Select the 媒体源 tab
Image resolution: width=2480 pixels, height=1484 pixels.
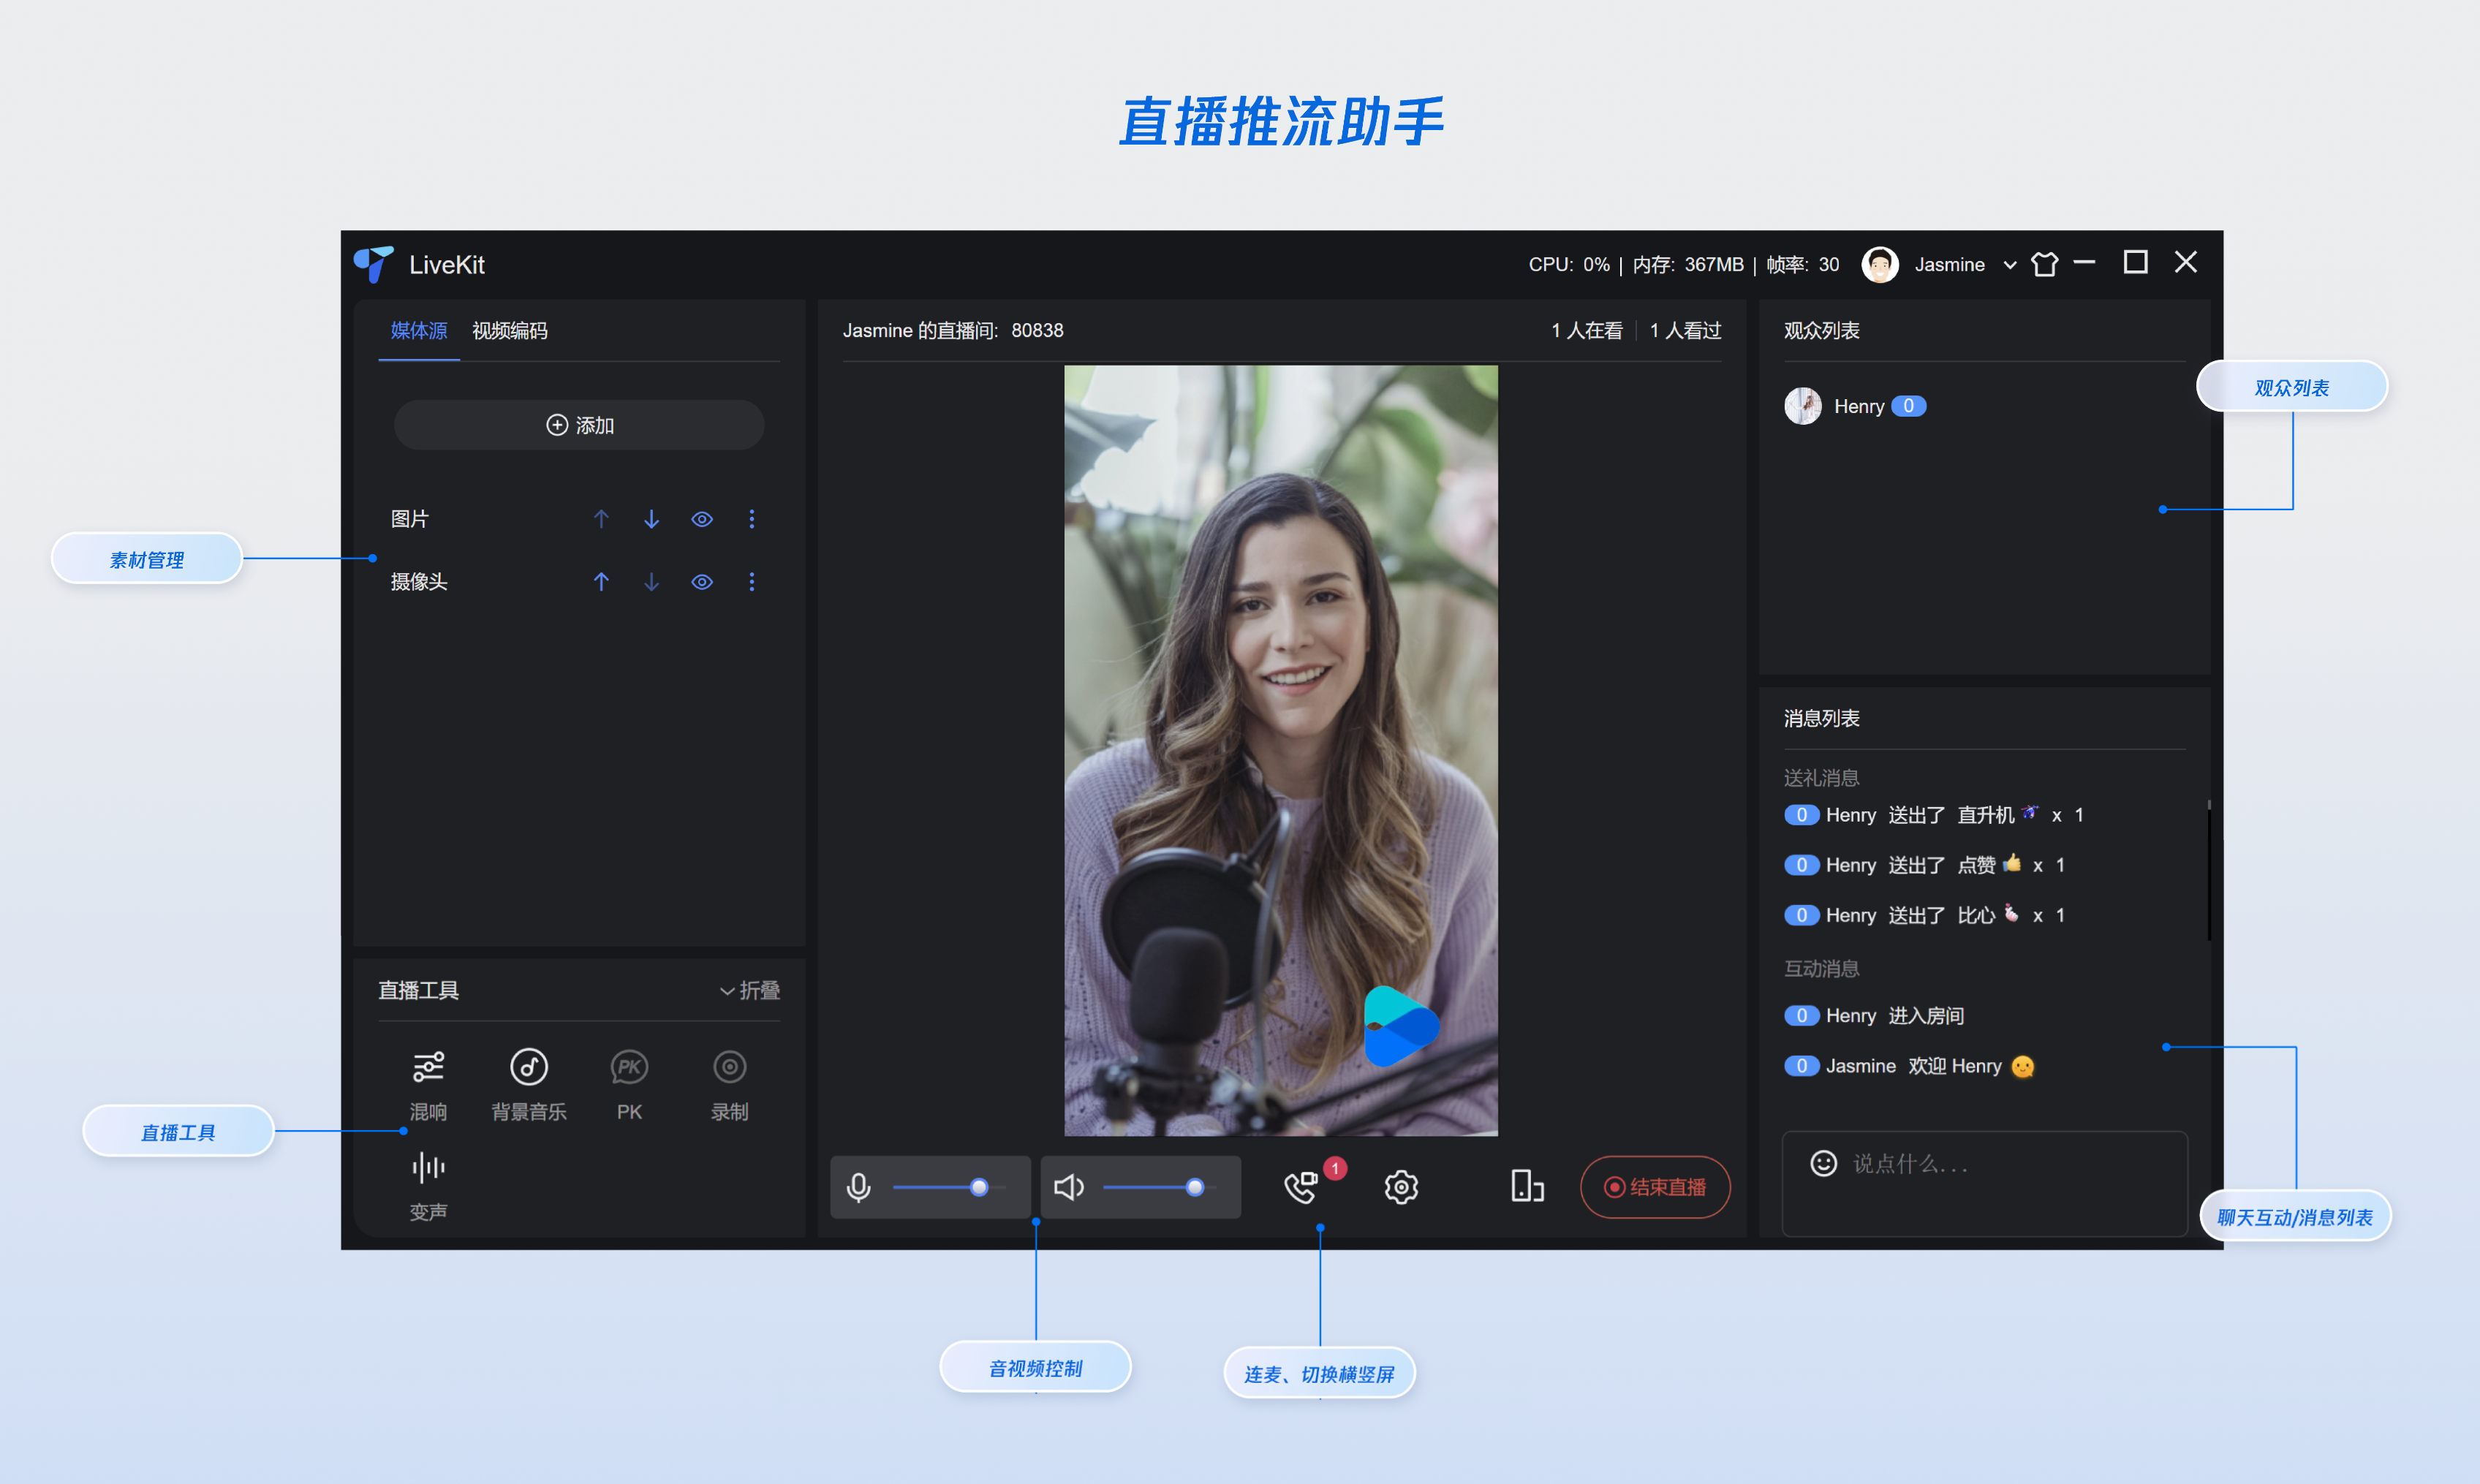418,330
